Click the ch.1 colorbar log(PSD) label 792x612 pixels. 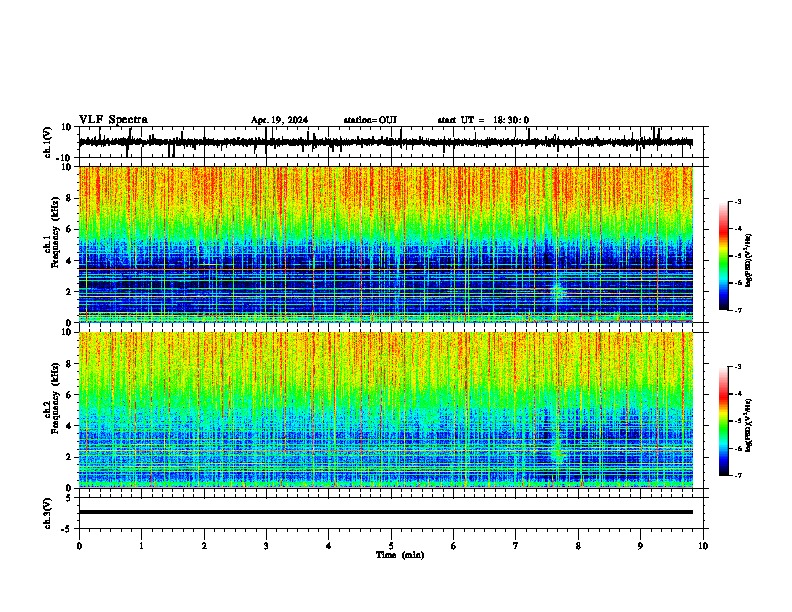(748, 260)
